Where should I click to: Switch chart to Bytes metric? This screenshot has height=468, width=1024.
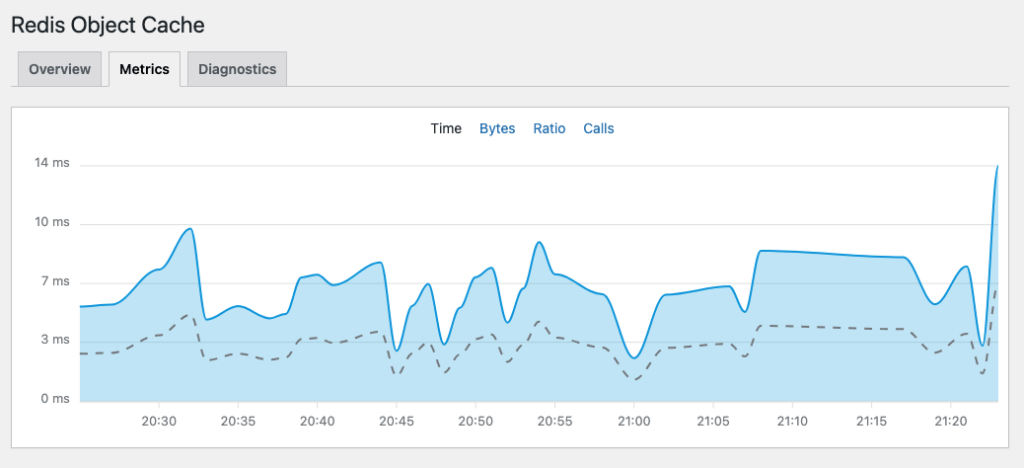pyautogui.click(x=497, y=128)
